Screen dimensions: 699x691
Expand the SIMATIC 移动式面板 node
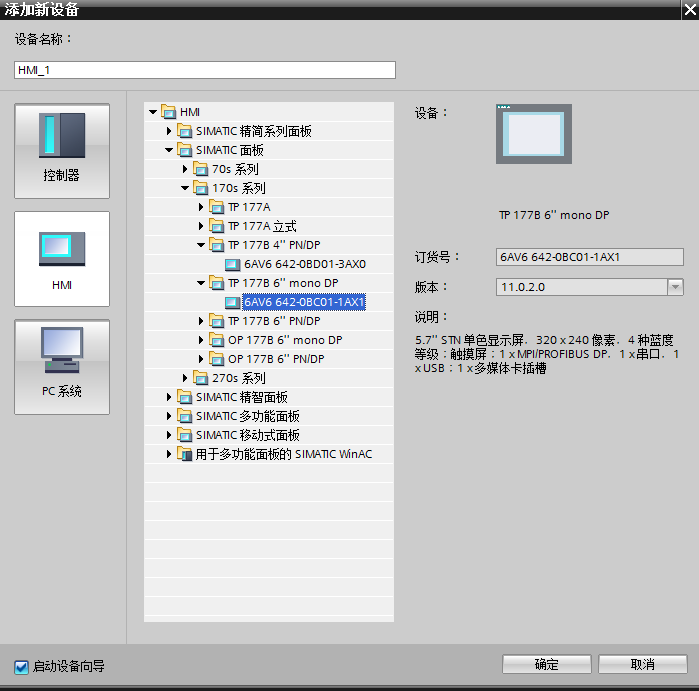point(169,435)
